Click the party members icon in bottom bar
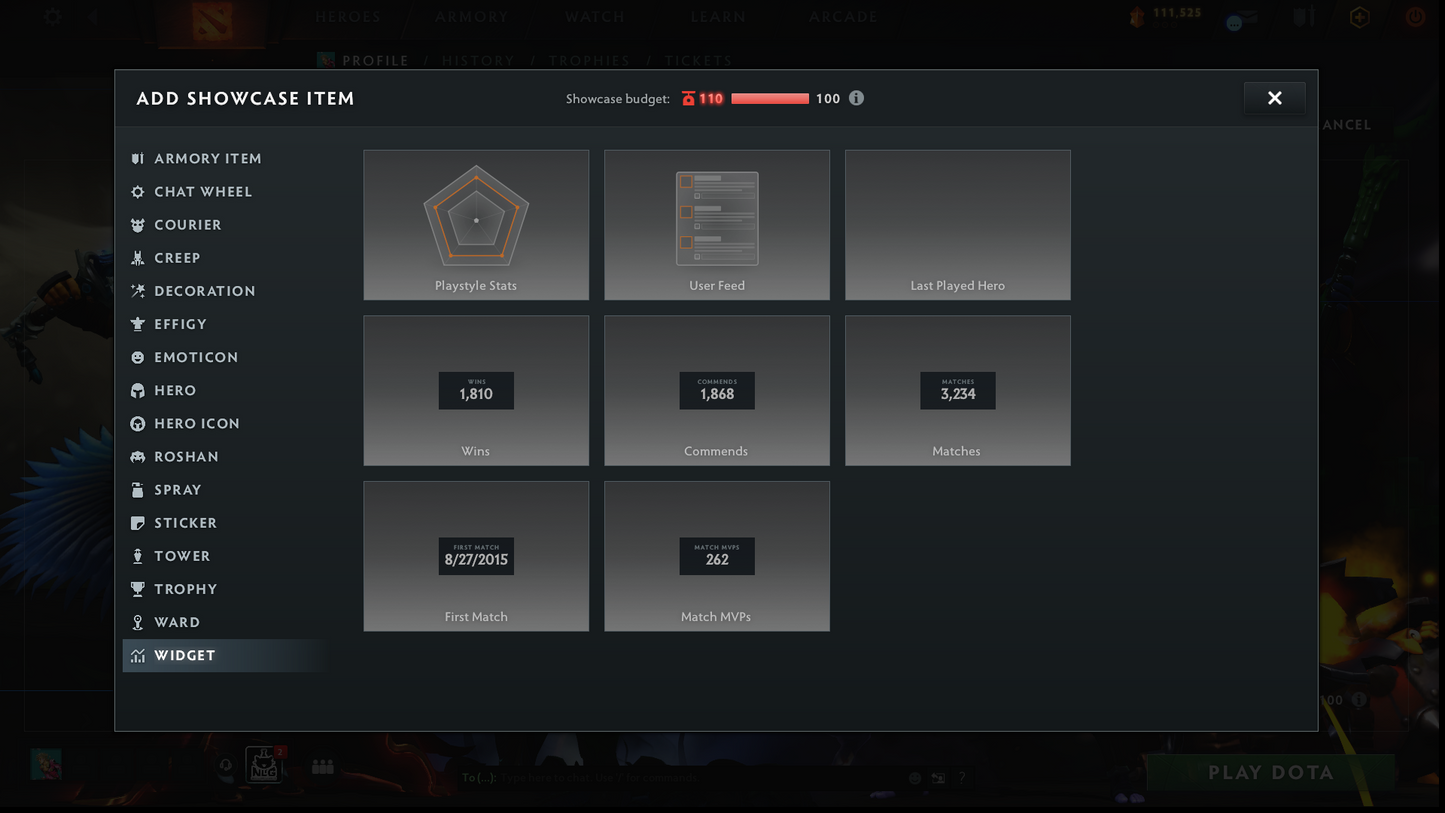Viewport: 1445px width, 813px height. tap(322, 766)
